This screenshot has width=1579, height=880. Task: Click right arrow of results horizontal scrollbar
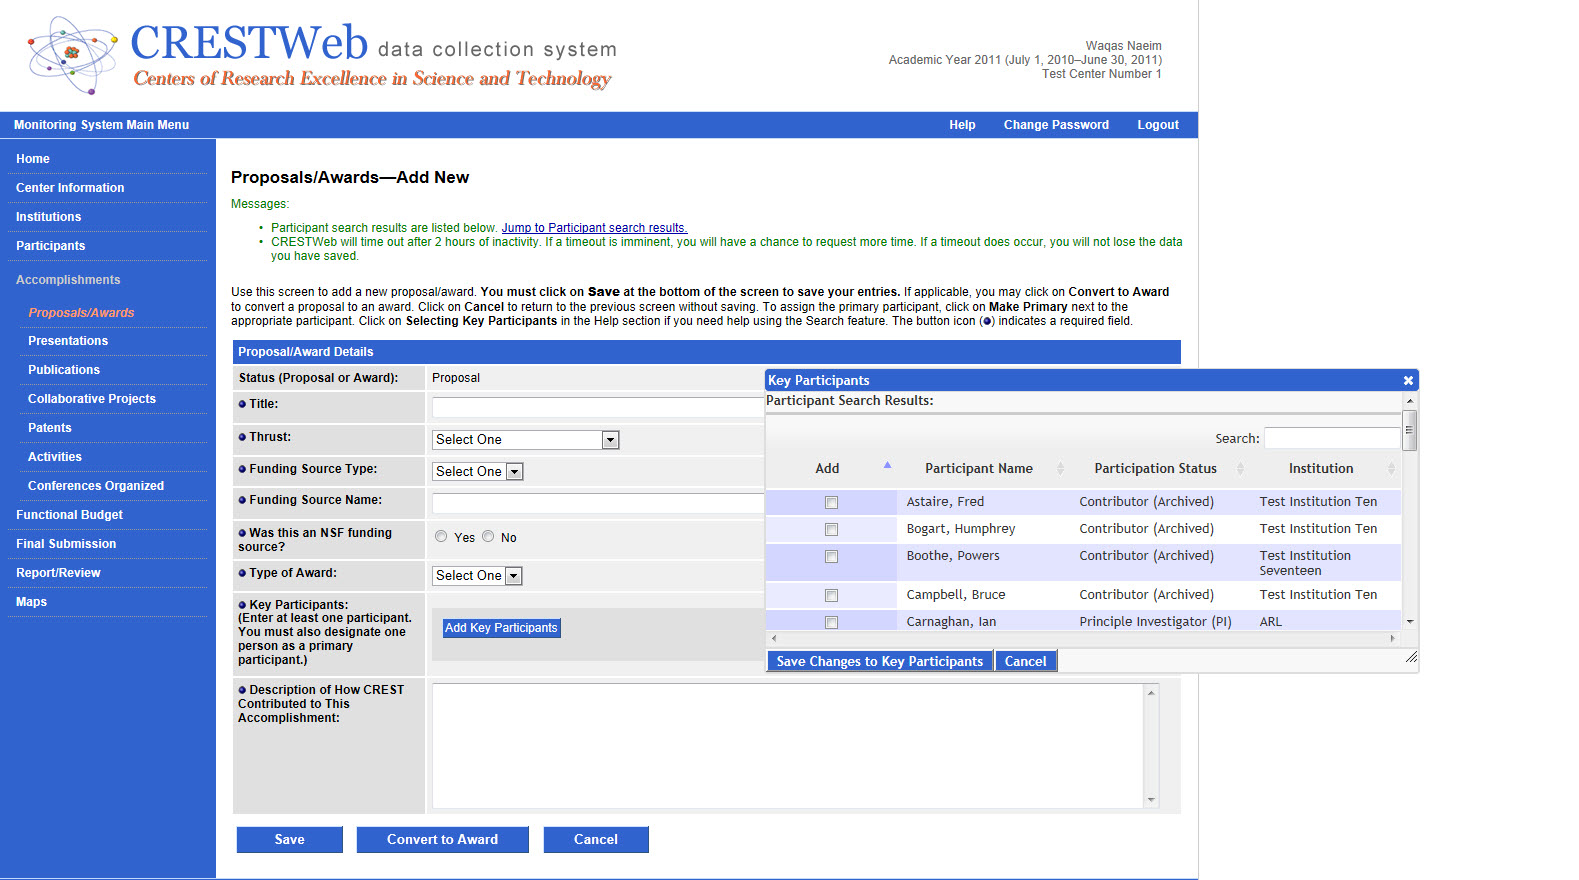click(x=1392, y=638)
